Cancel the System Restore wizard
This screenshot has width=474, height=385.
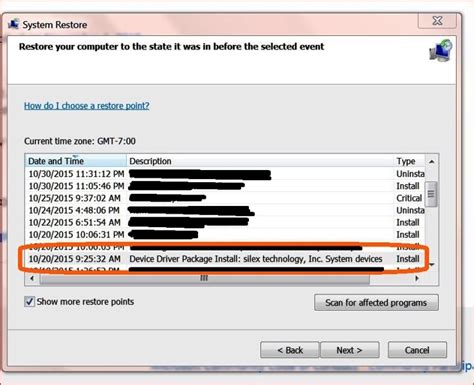[x=417, y=350]
